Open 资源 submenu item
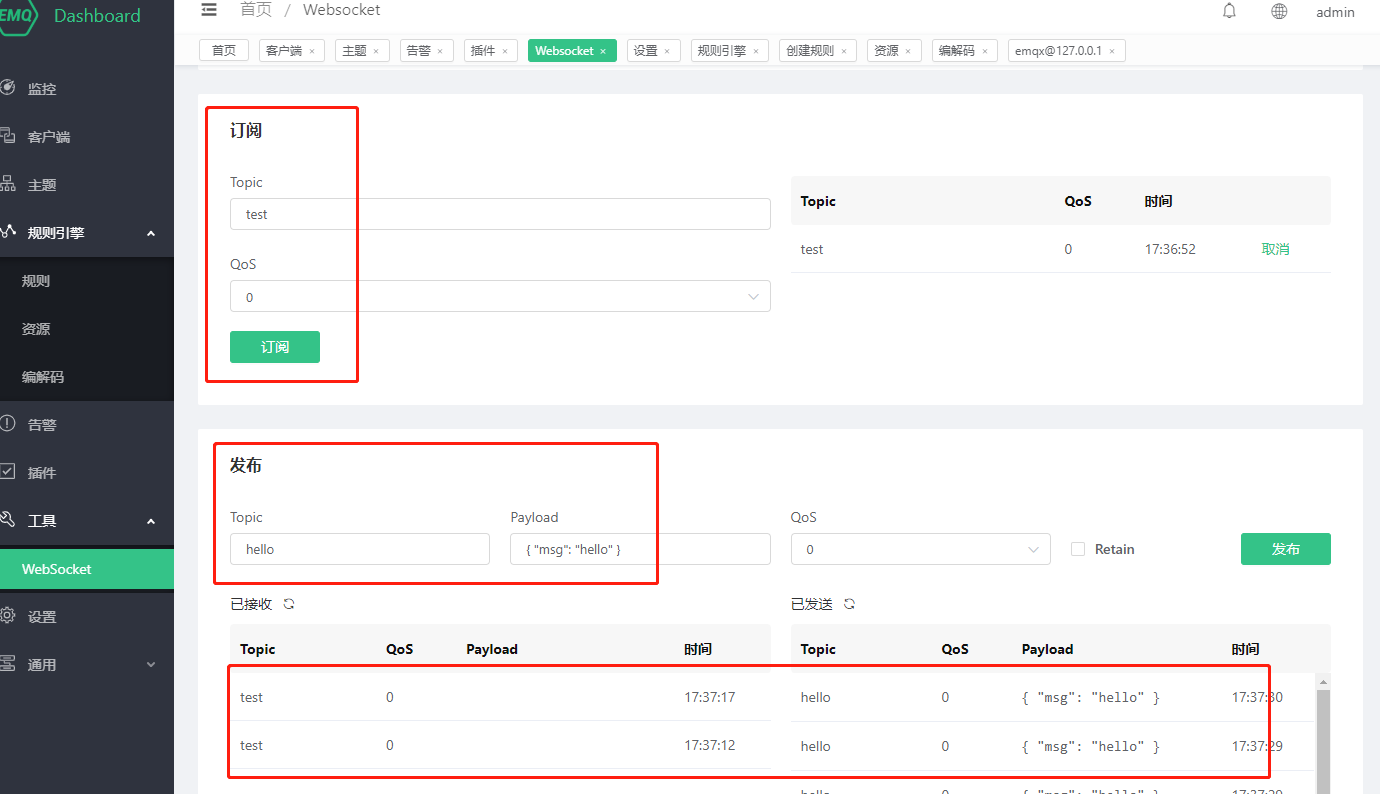Image resolution: width=1380 pixels, height=794 pixels. (87, 329)
